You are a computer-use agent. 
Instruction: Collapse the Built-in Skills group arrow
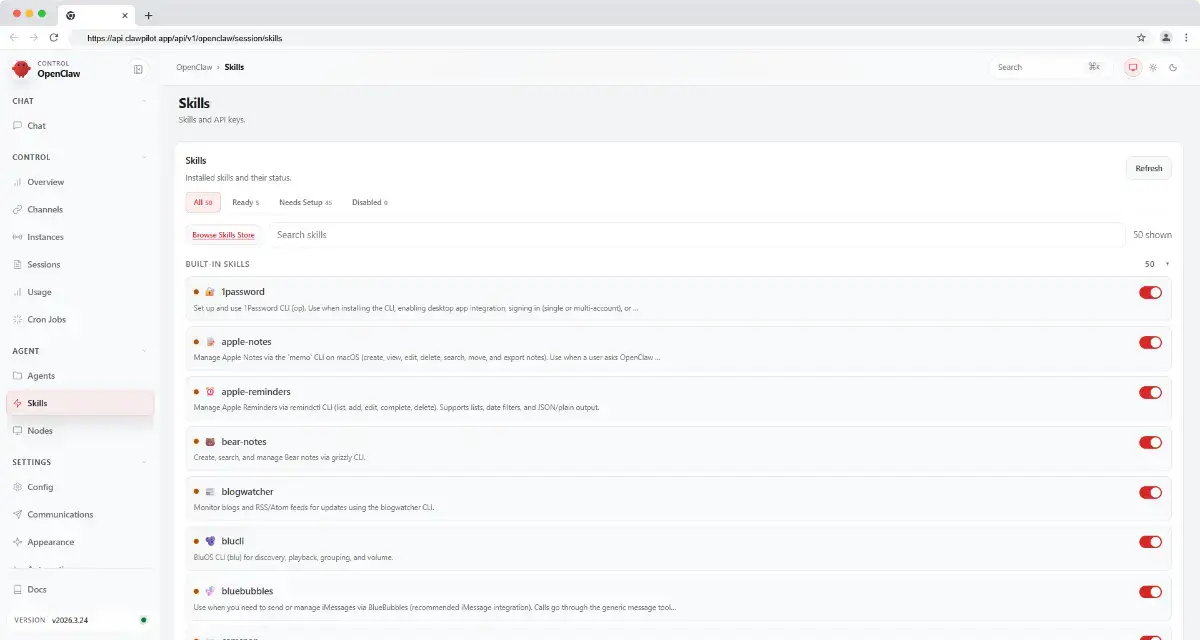pyautogui.click(x=1167, y=264)
